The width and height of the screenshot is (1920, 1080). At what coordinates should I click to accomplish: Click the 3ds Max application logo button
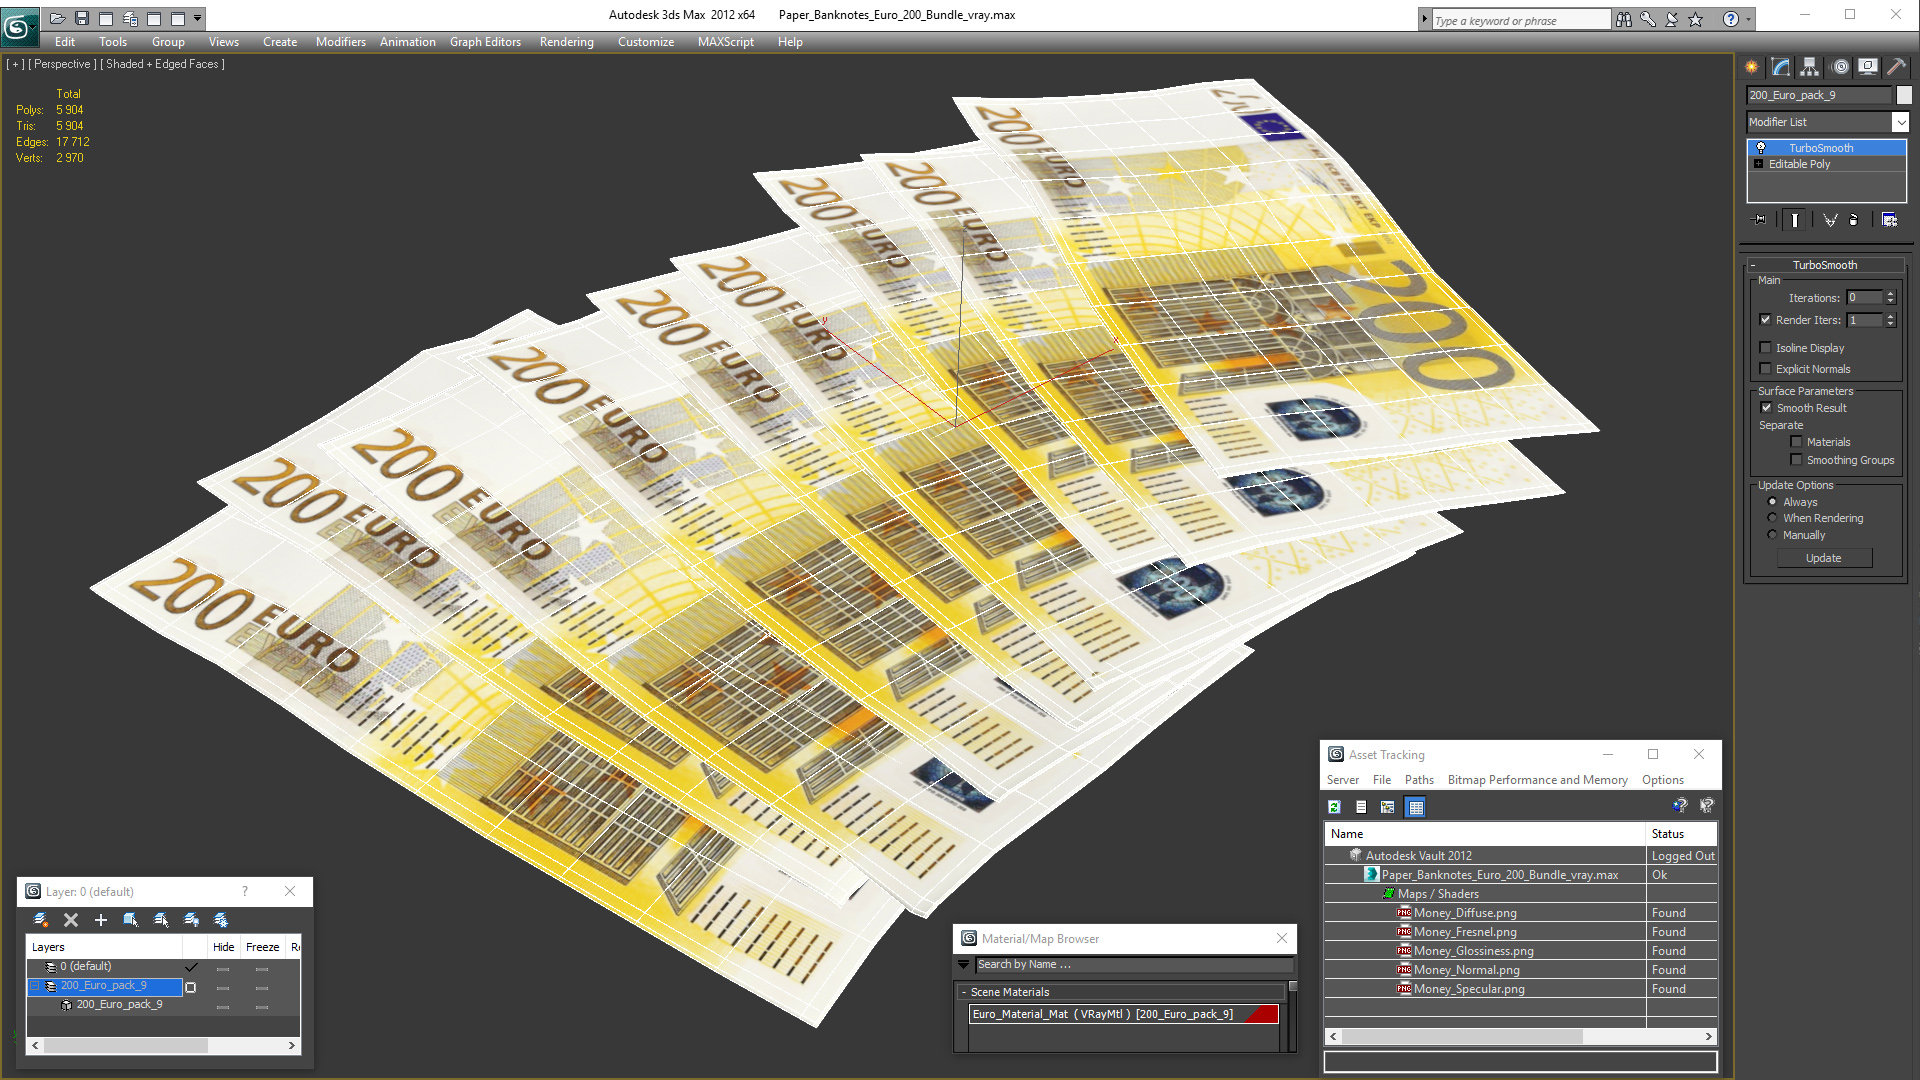click(19, 27)
